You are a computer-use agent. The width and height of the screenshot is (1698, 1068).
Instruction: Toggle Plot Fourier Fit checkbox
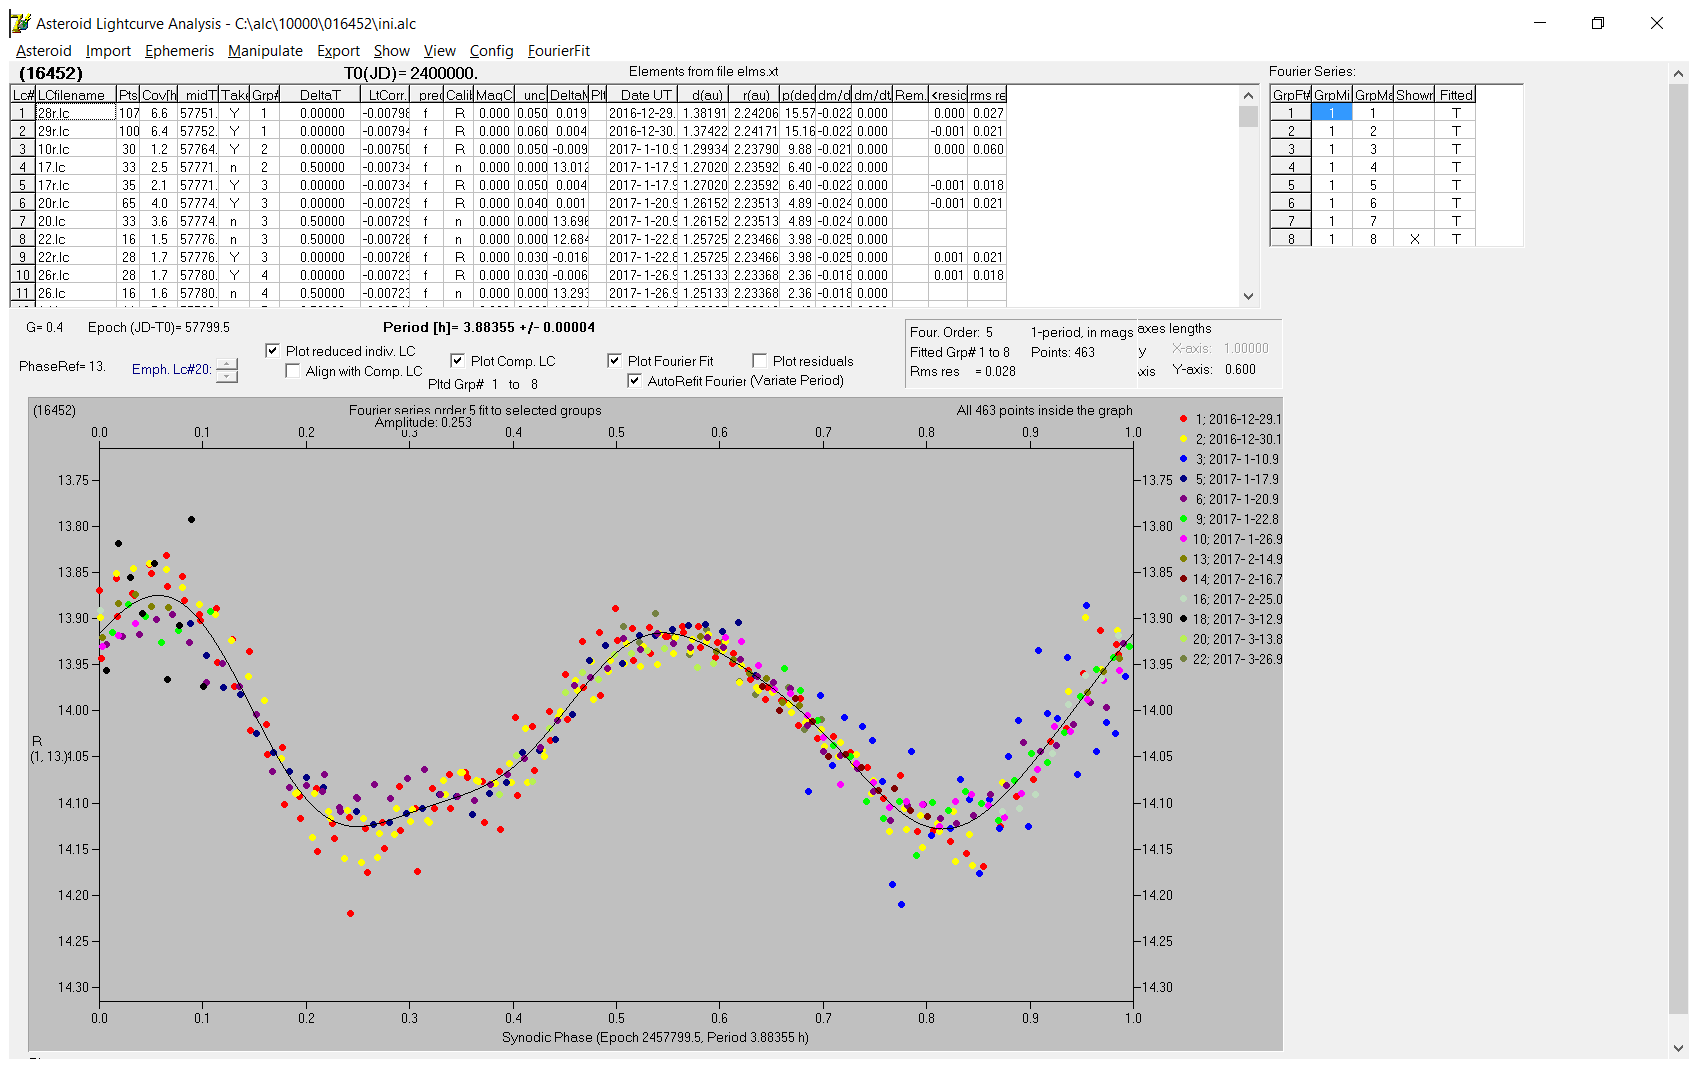point(614,361)
